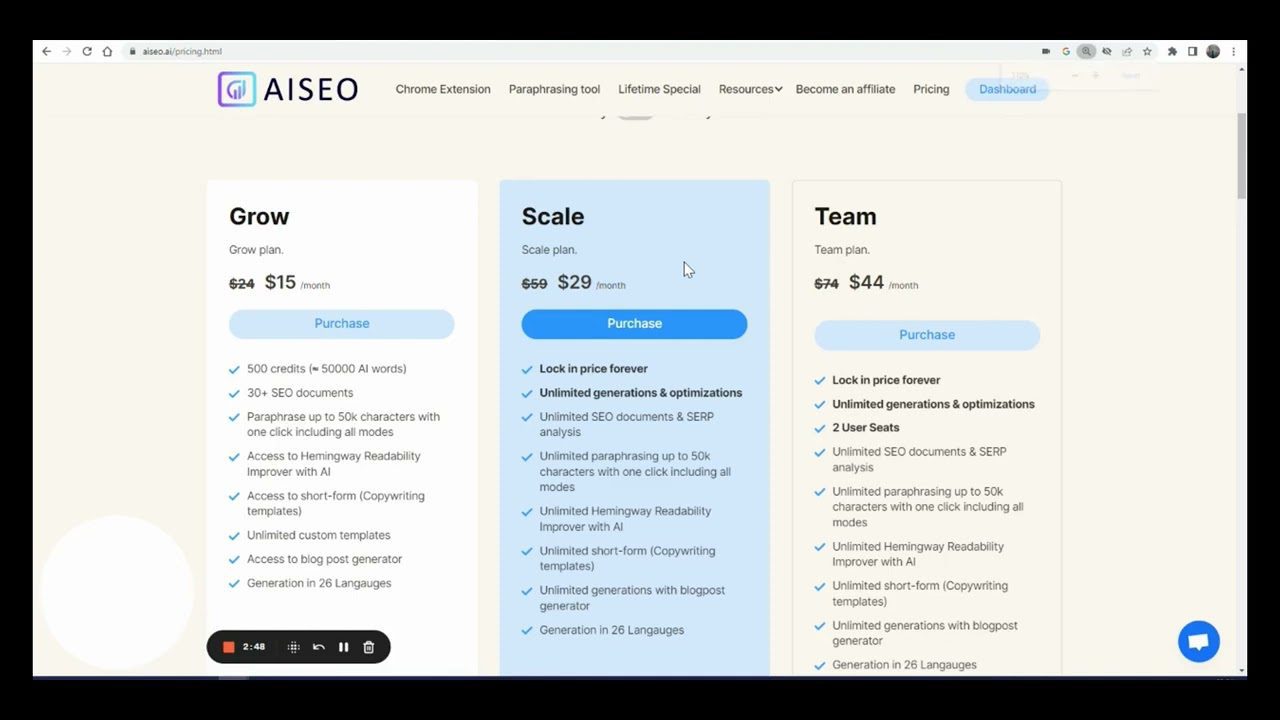The image size is (1280, 720).
Task: Open Become an affiliate page
Action: point(845,89)
